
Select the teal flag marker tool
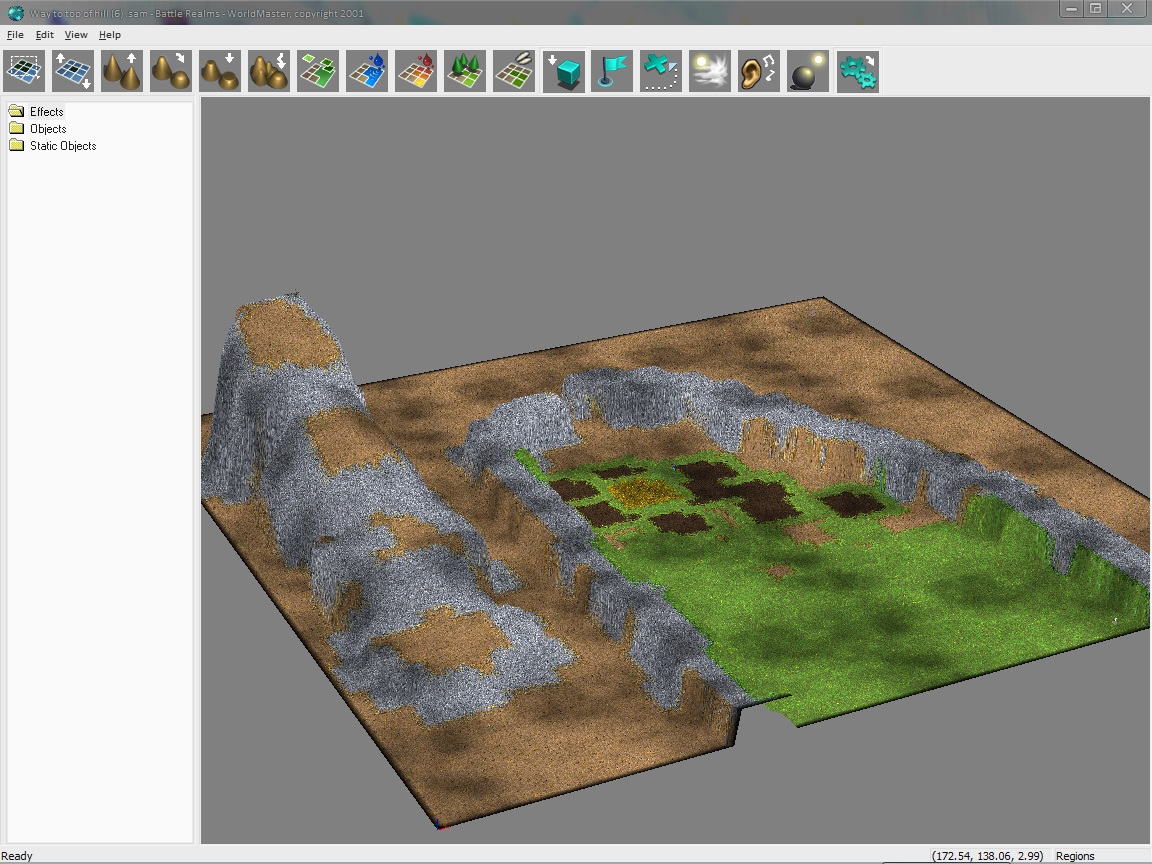612,71
